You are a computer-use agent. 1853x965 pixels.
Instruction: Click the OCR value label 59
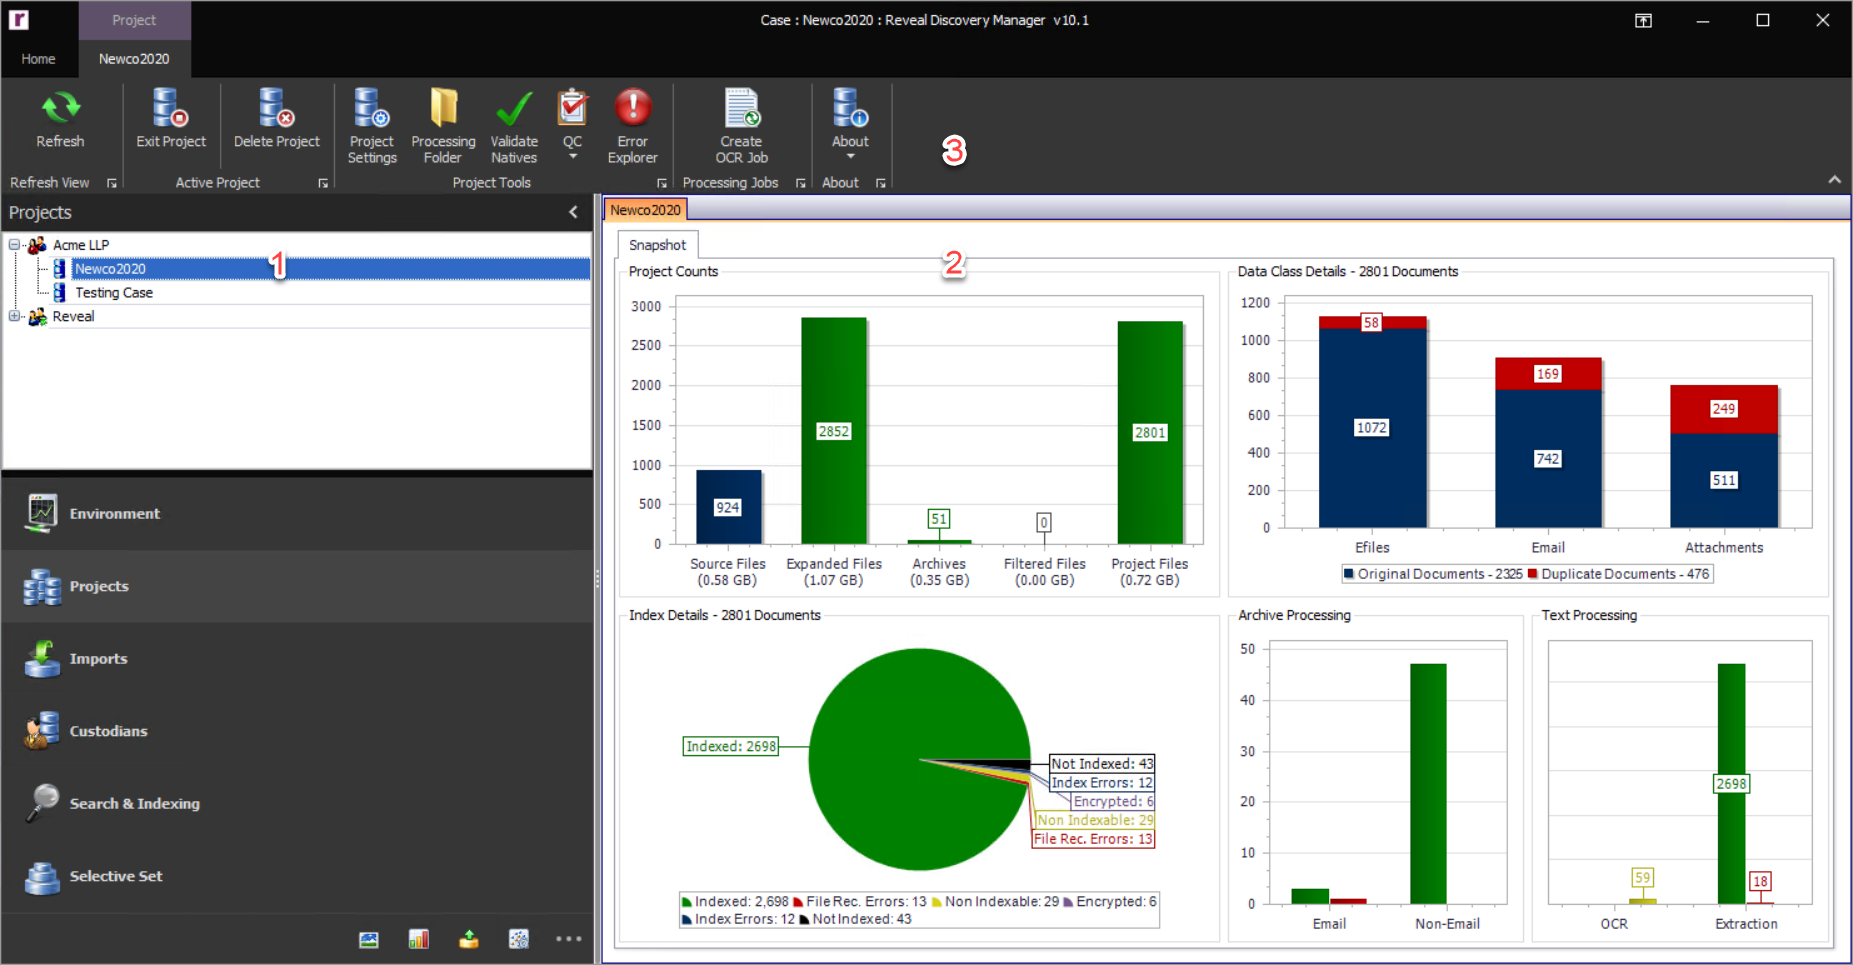click(1642, 877)
